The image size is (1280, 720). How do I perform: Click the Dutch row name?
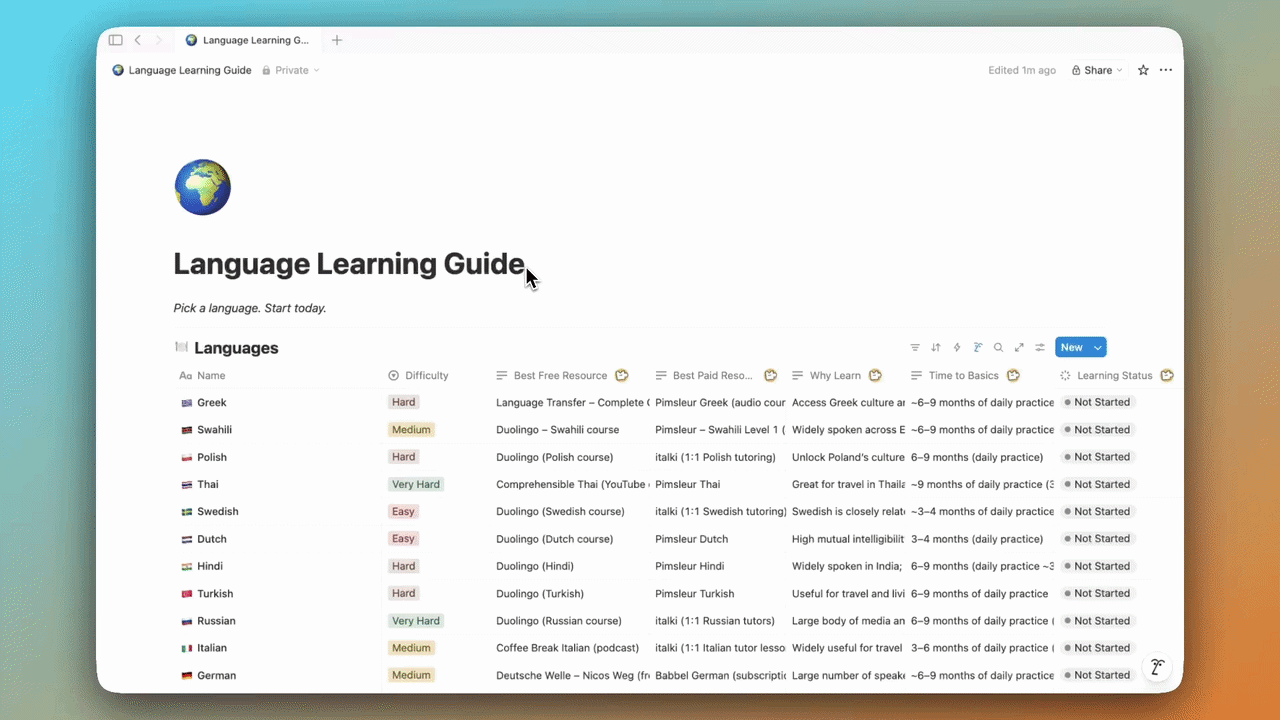click(212, 539)
